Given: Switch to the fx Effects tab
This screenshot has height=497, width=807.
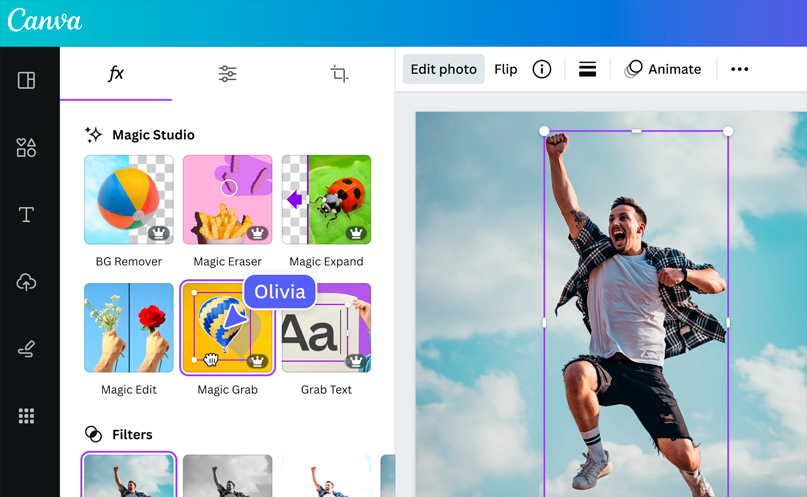Looking at the screenshot, I should click(116, 74).
